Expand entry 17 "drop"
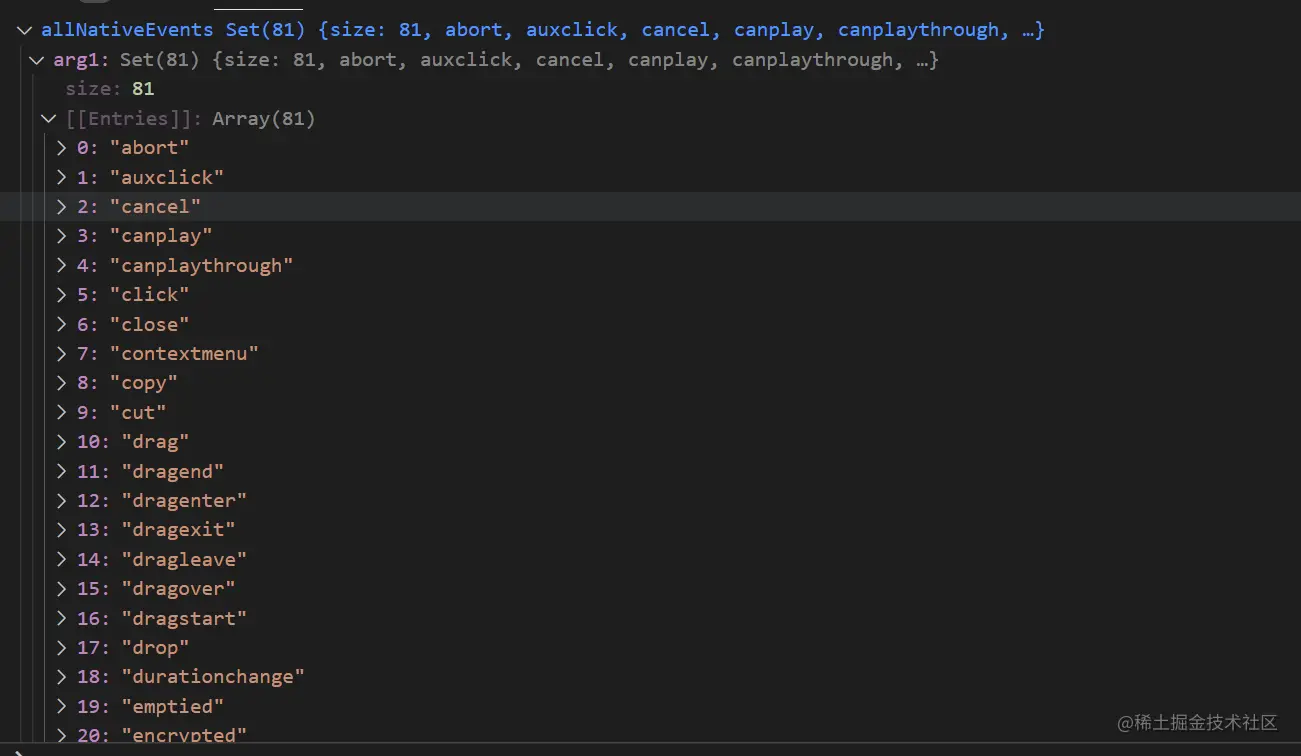1301x756 pixels. click(61, 648)
